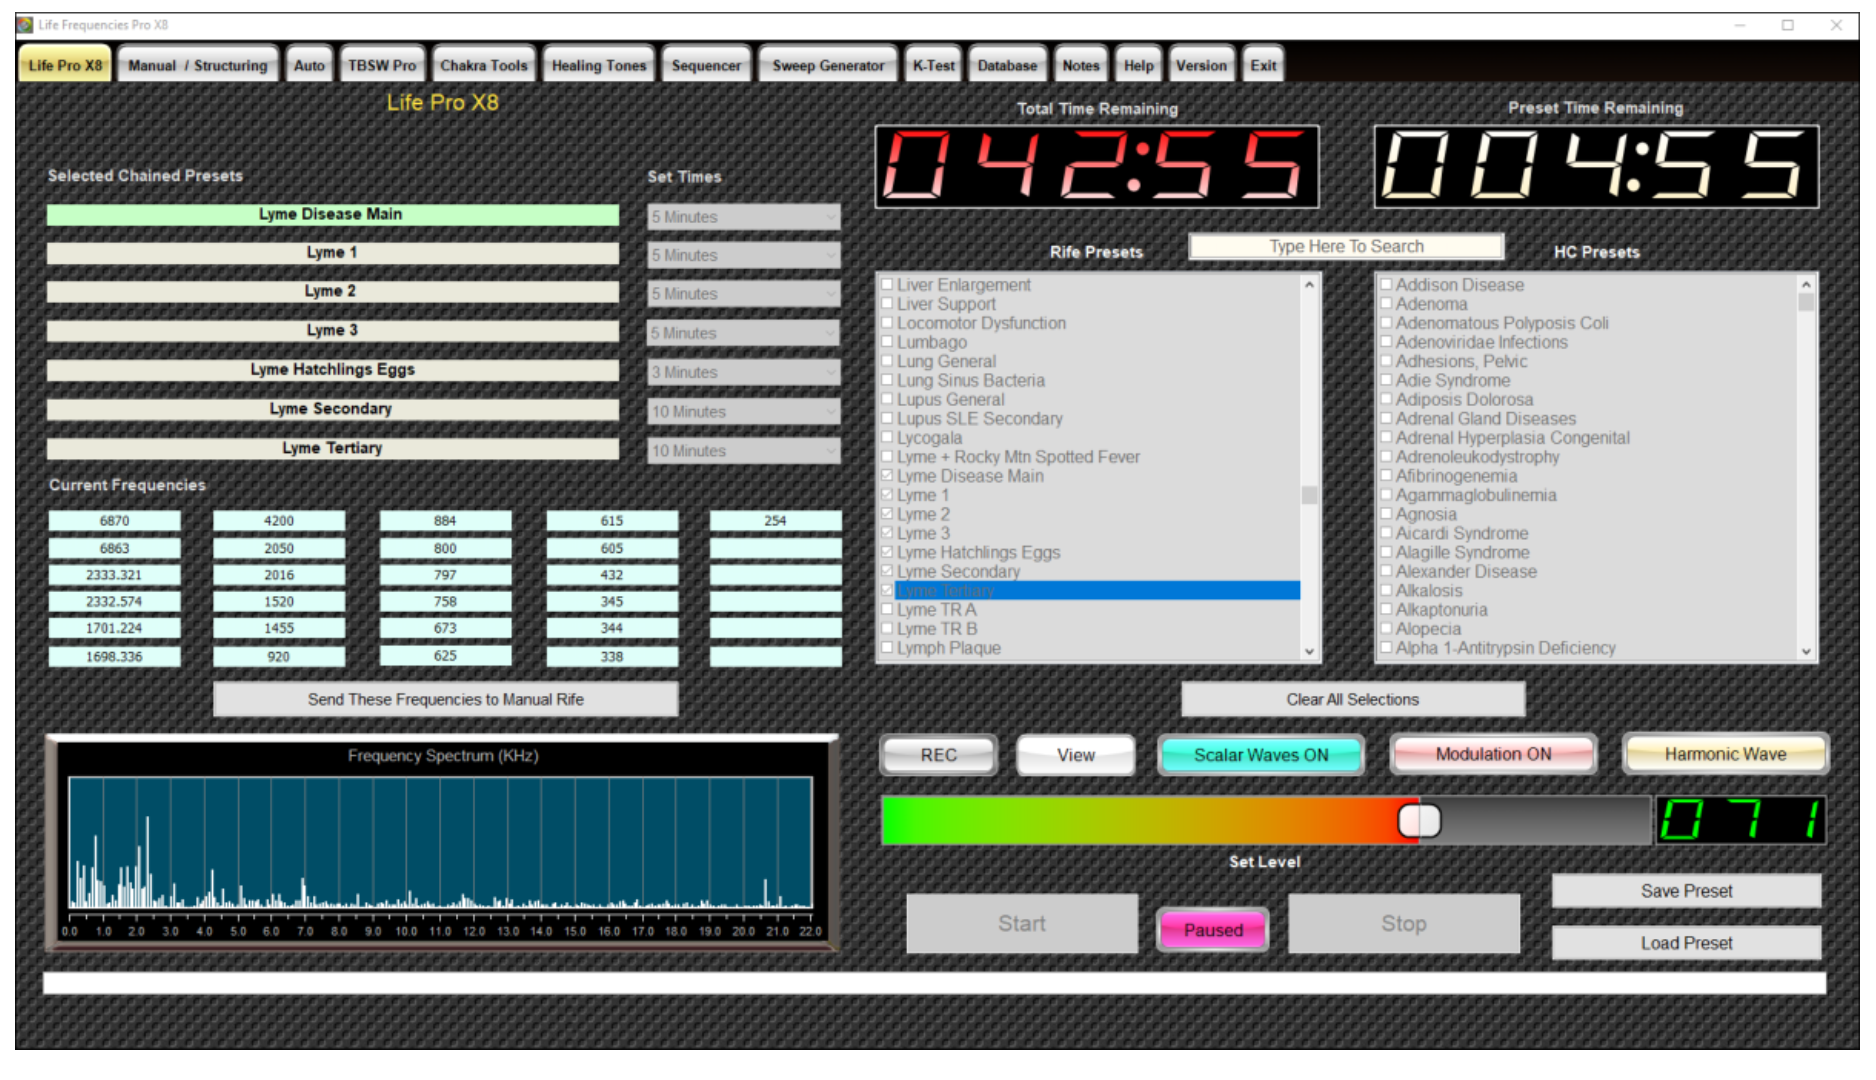
Task: Click the Type Here To Search field
Action: pos(1345,246)
